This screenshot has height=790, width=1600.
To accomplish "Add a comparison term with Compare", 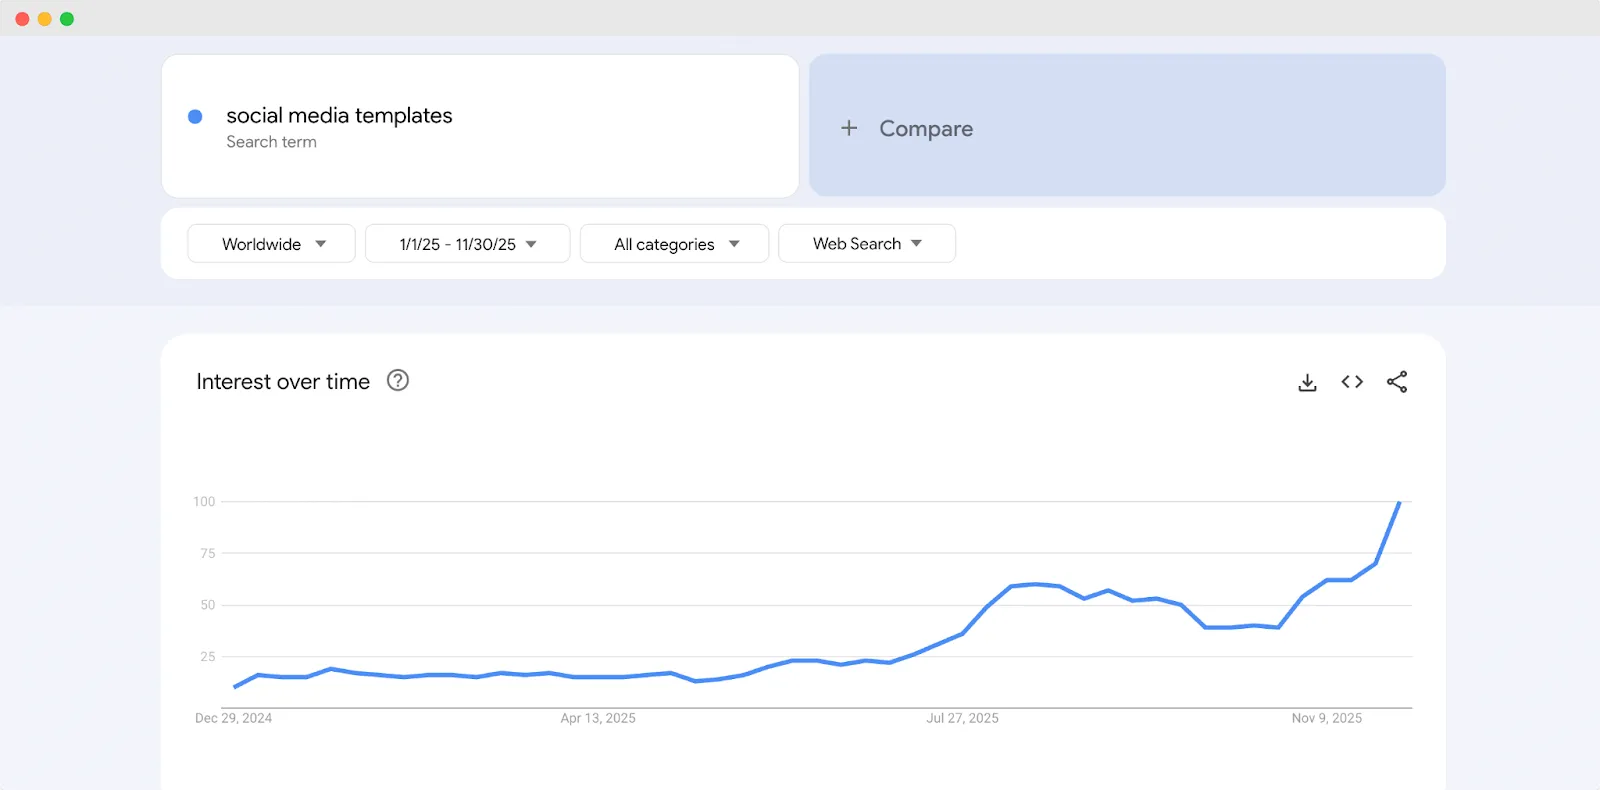I will tap(1127, 125).
